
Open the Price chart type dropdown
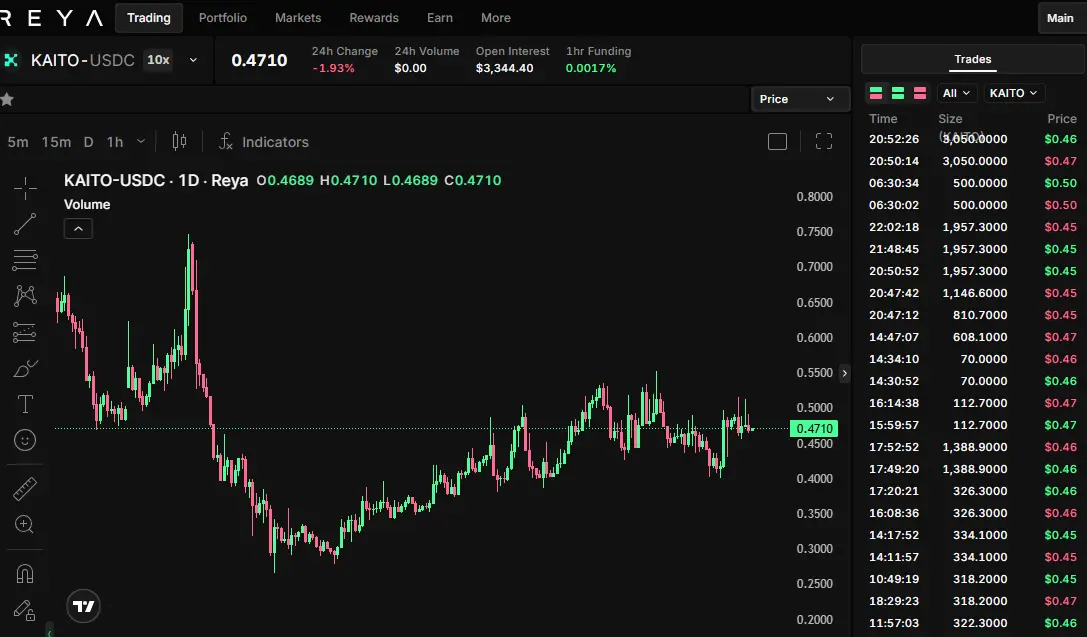tap(800, 99)
